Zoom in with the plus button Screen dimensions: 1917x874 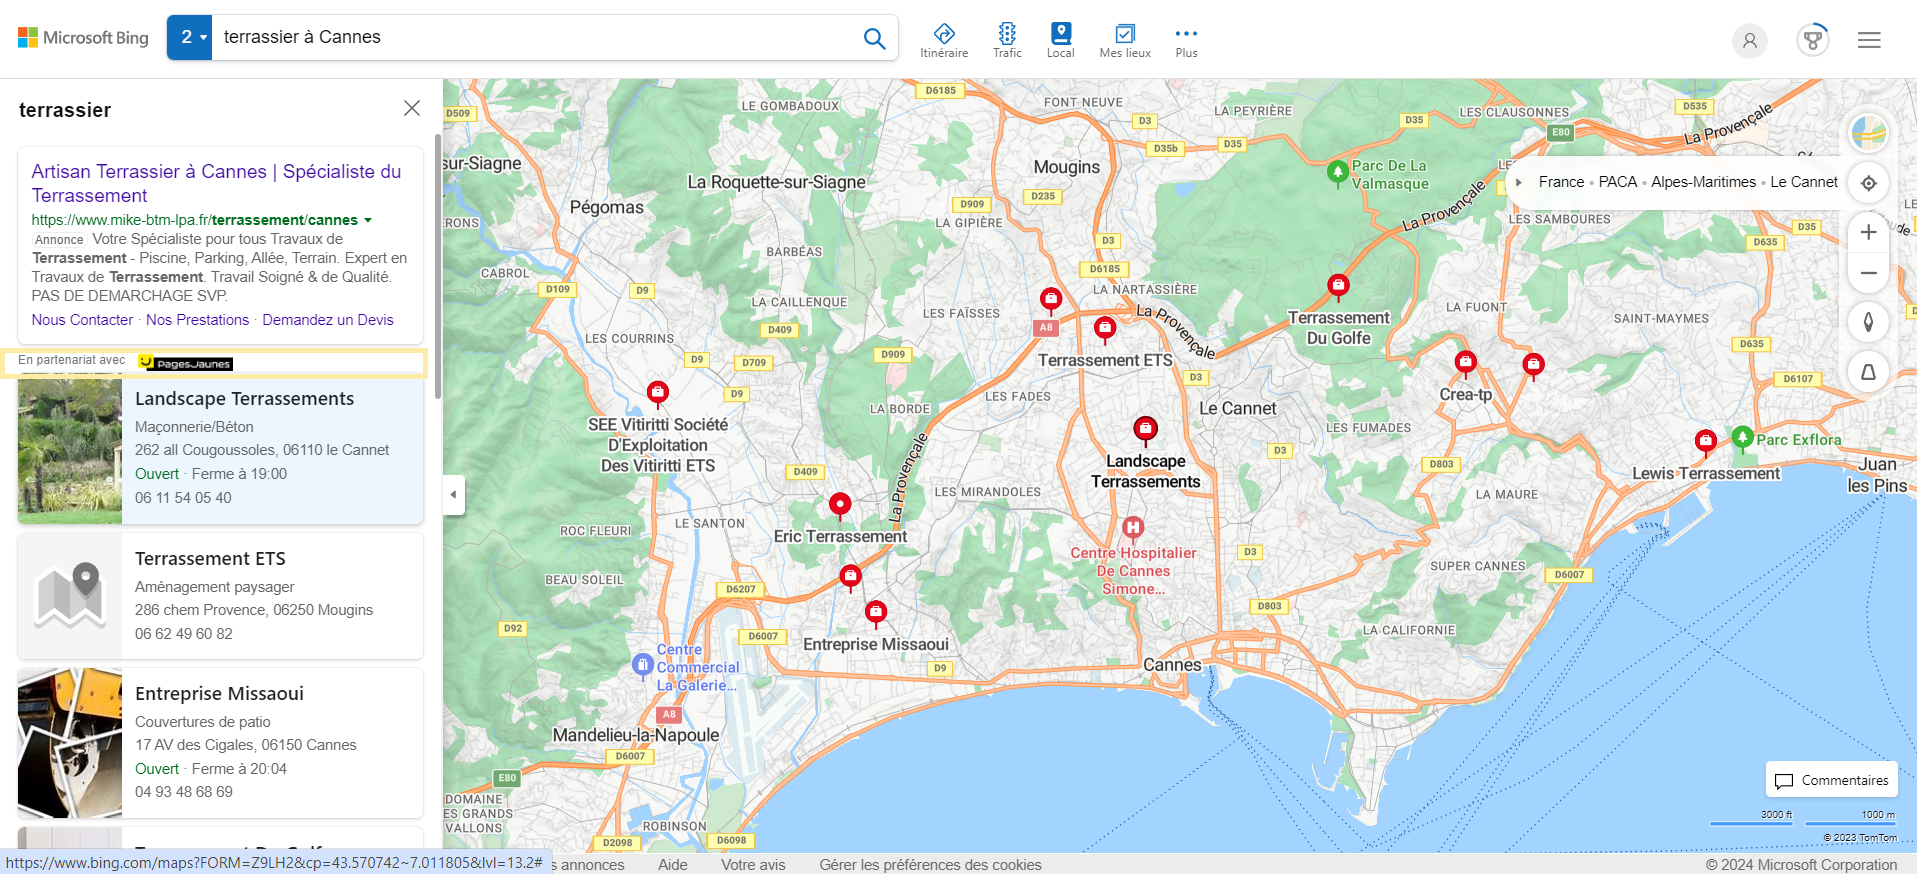coord(1868,232)
